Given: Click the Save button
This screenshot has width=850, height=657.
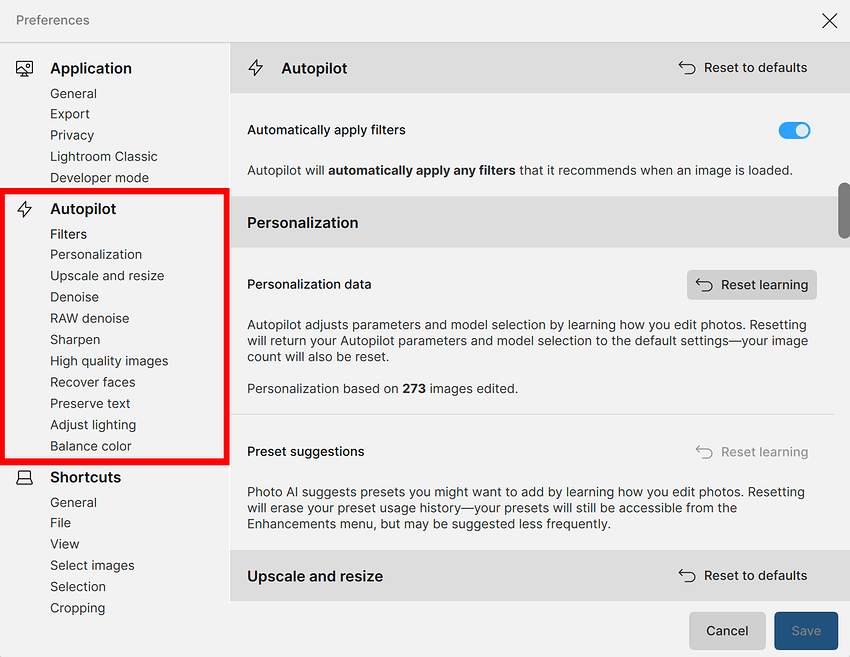Looking at the screenshot, I should [806, 631].
